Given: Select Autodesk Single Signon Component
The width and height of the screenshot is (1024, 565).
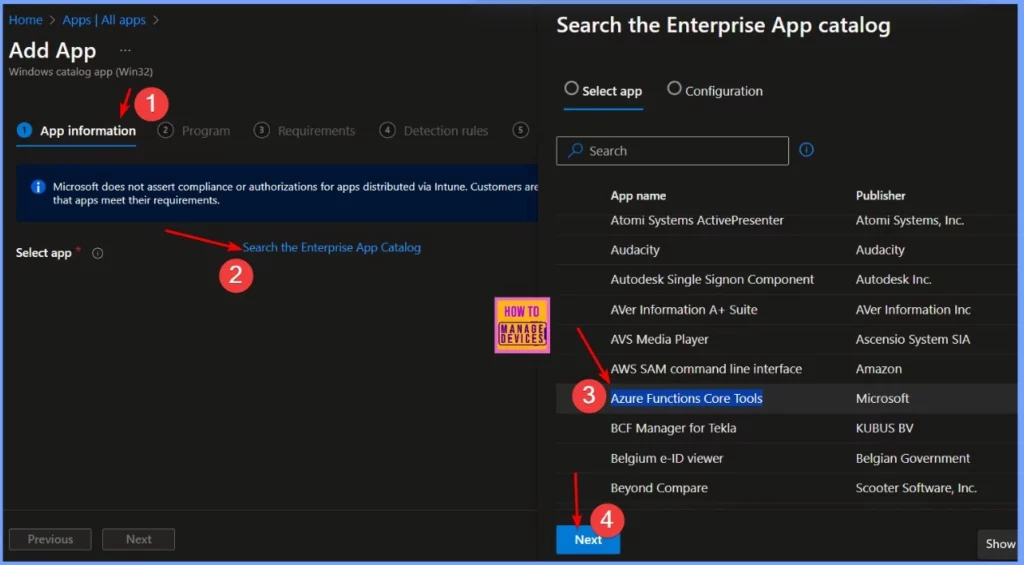Looking at the screenshot, I should point(712,280).
